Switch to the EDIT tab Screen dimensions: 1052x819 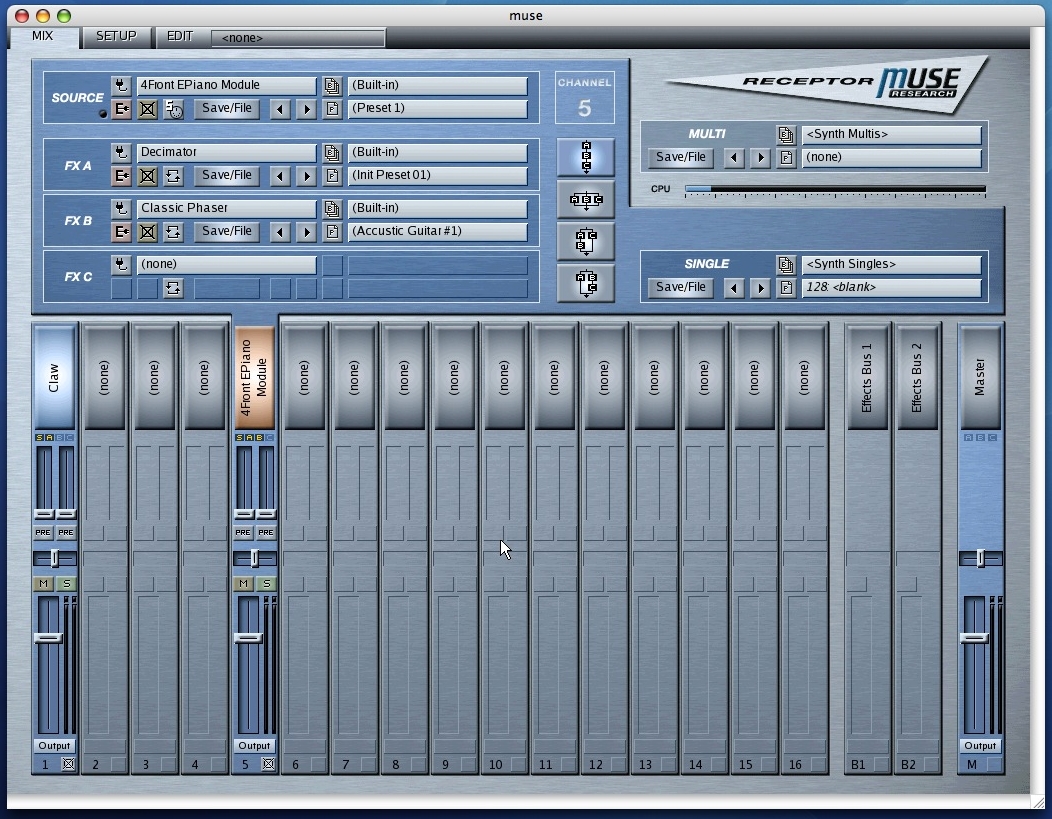[x=180, y=36]
